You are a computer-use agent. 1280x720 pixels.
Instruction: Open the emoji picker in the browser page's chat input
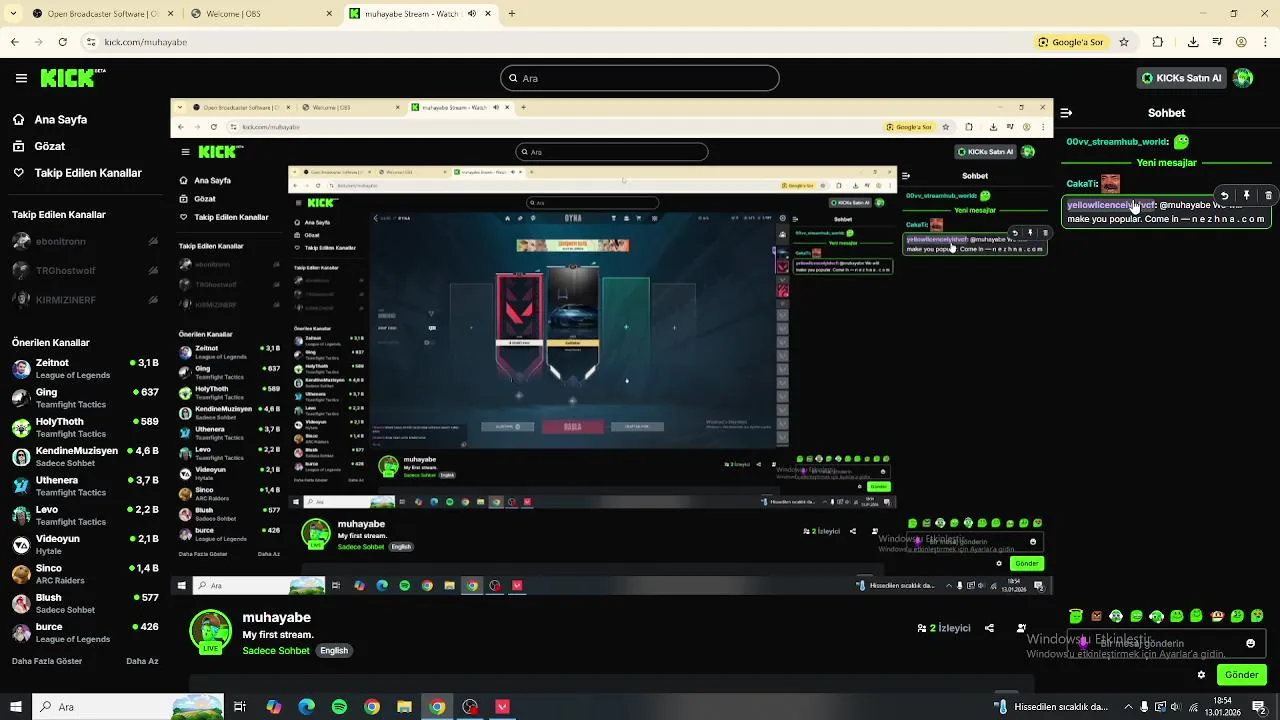(x=1250, y=643)
